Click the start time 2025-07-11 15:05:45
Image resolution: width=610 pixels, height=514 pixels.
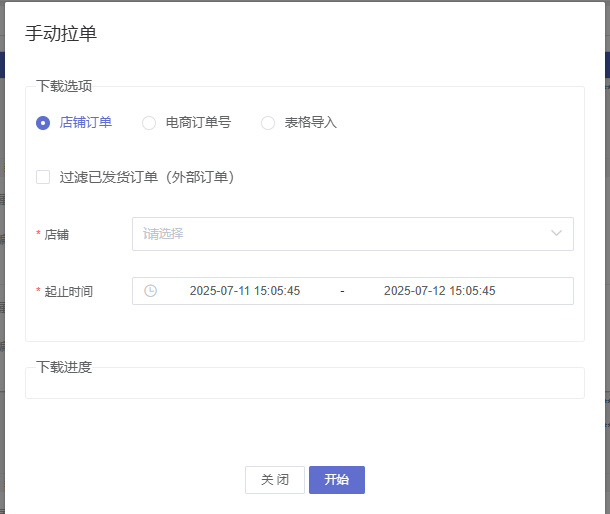(x=245, y=291)
